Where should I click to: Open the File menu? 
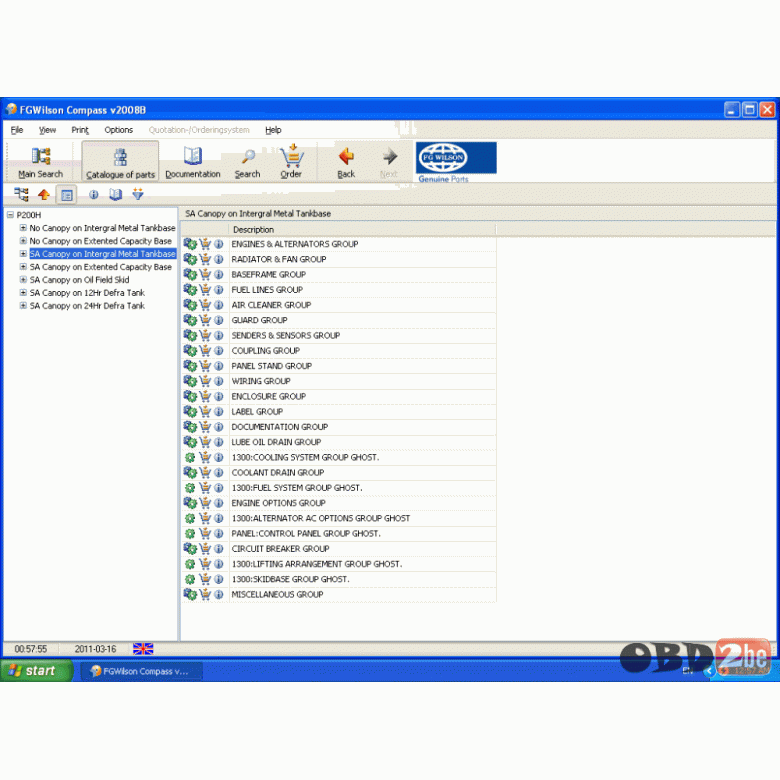17,130
